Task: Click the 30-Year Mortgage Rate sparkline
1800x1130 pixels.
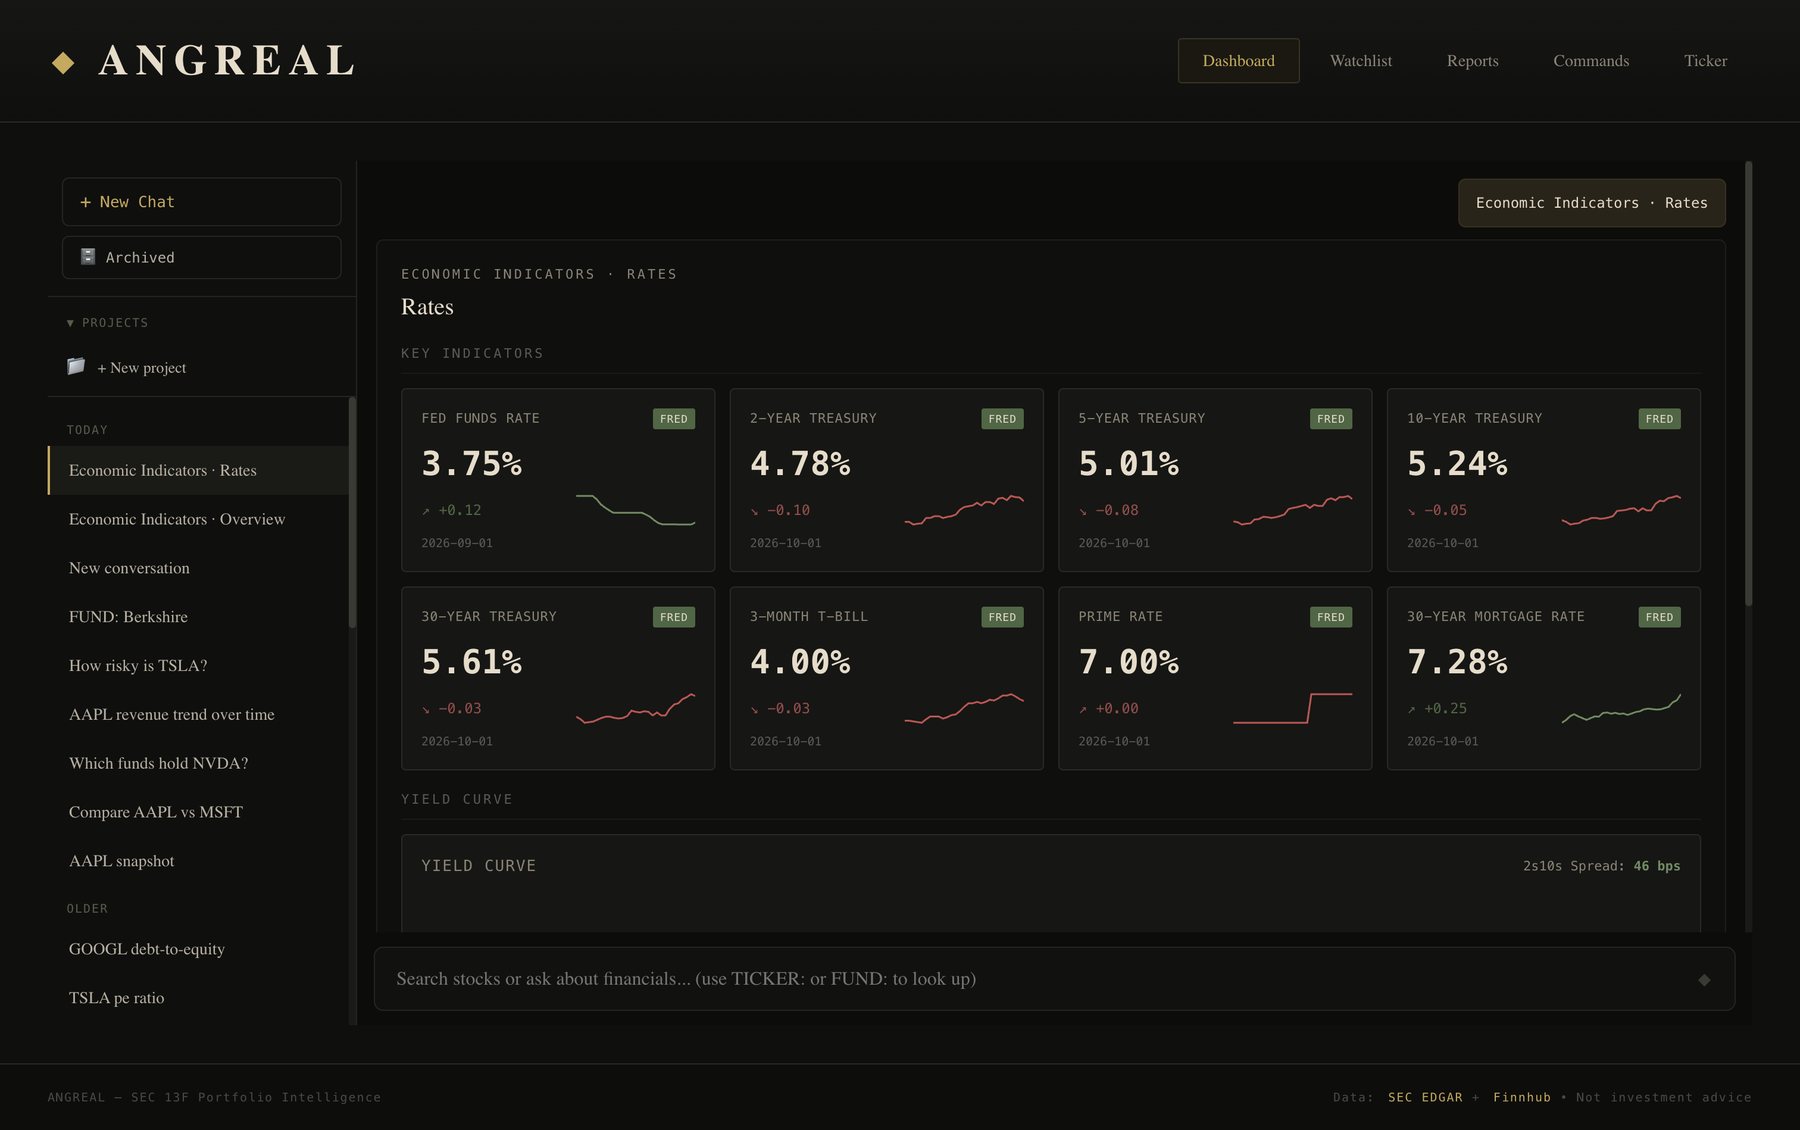Action: (1621, 708)
